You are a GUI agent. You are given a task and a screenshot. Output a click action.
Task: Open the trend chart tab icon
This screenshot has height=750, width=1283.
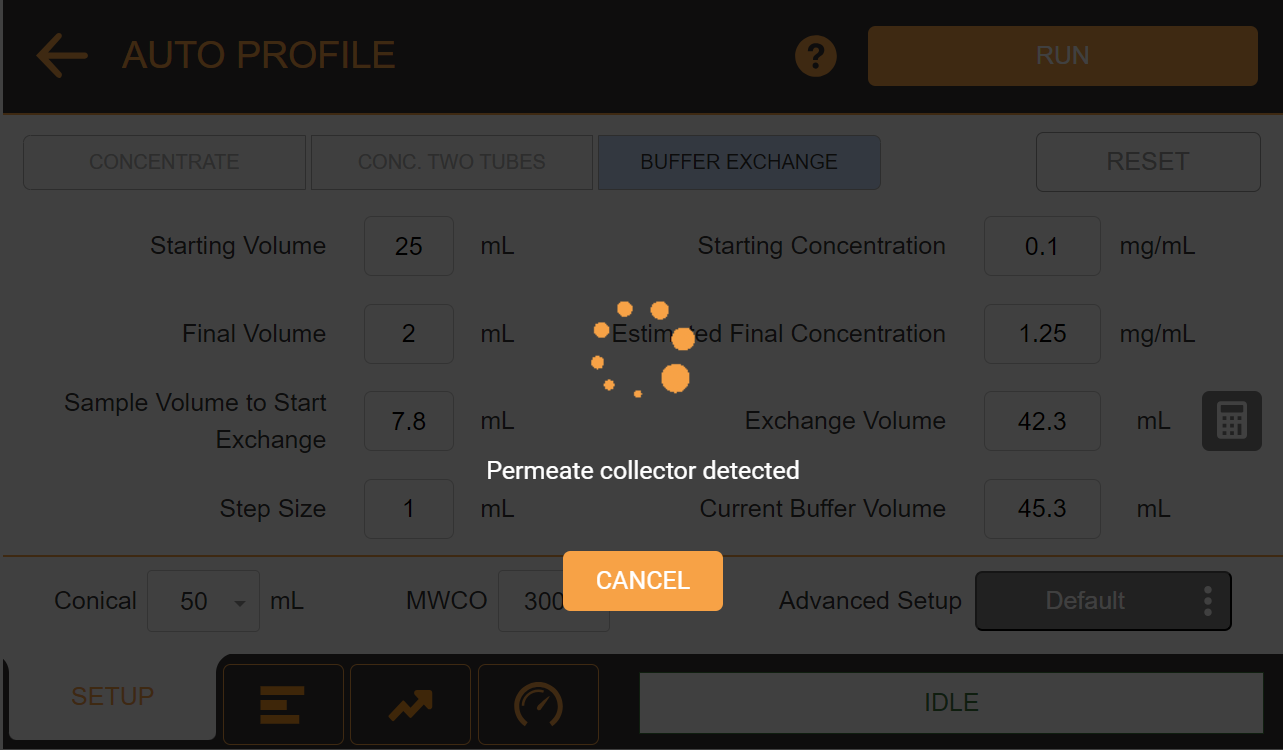coord(410,704)
